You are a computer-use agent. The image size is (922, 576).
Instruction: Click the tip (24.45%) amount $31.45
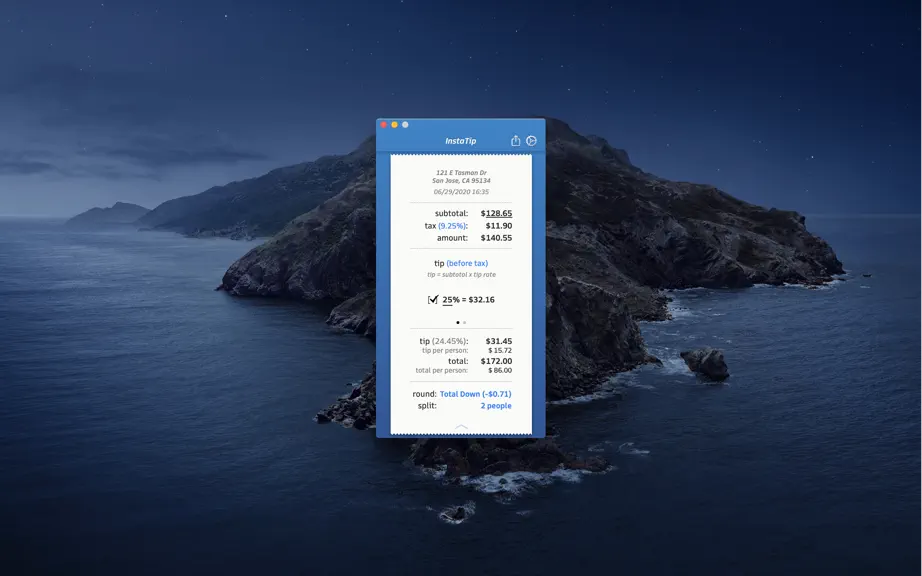tap(499, 341)
